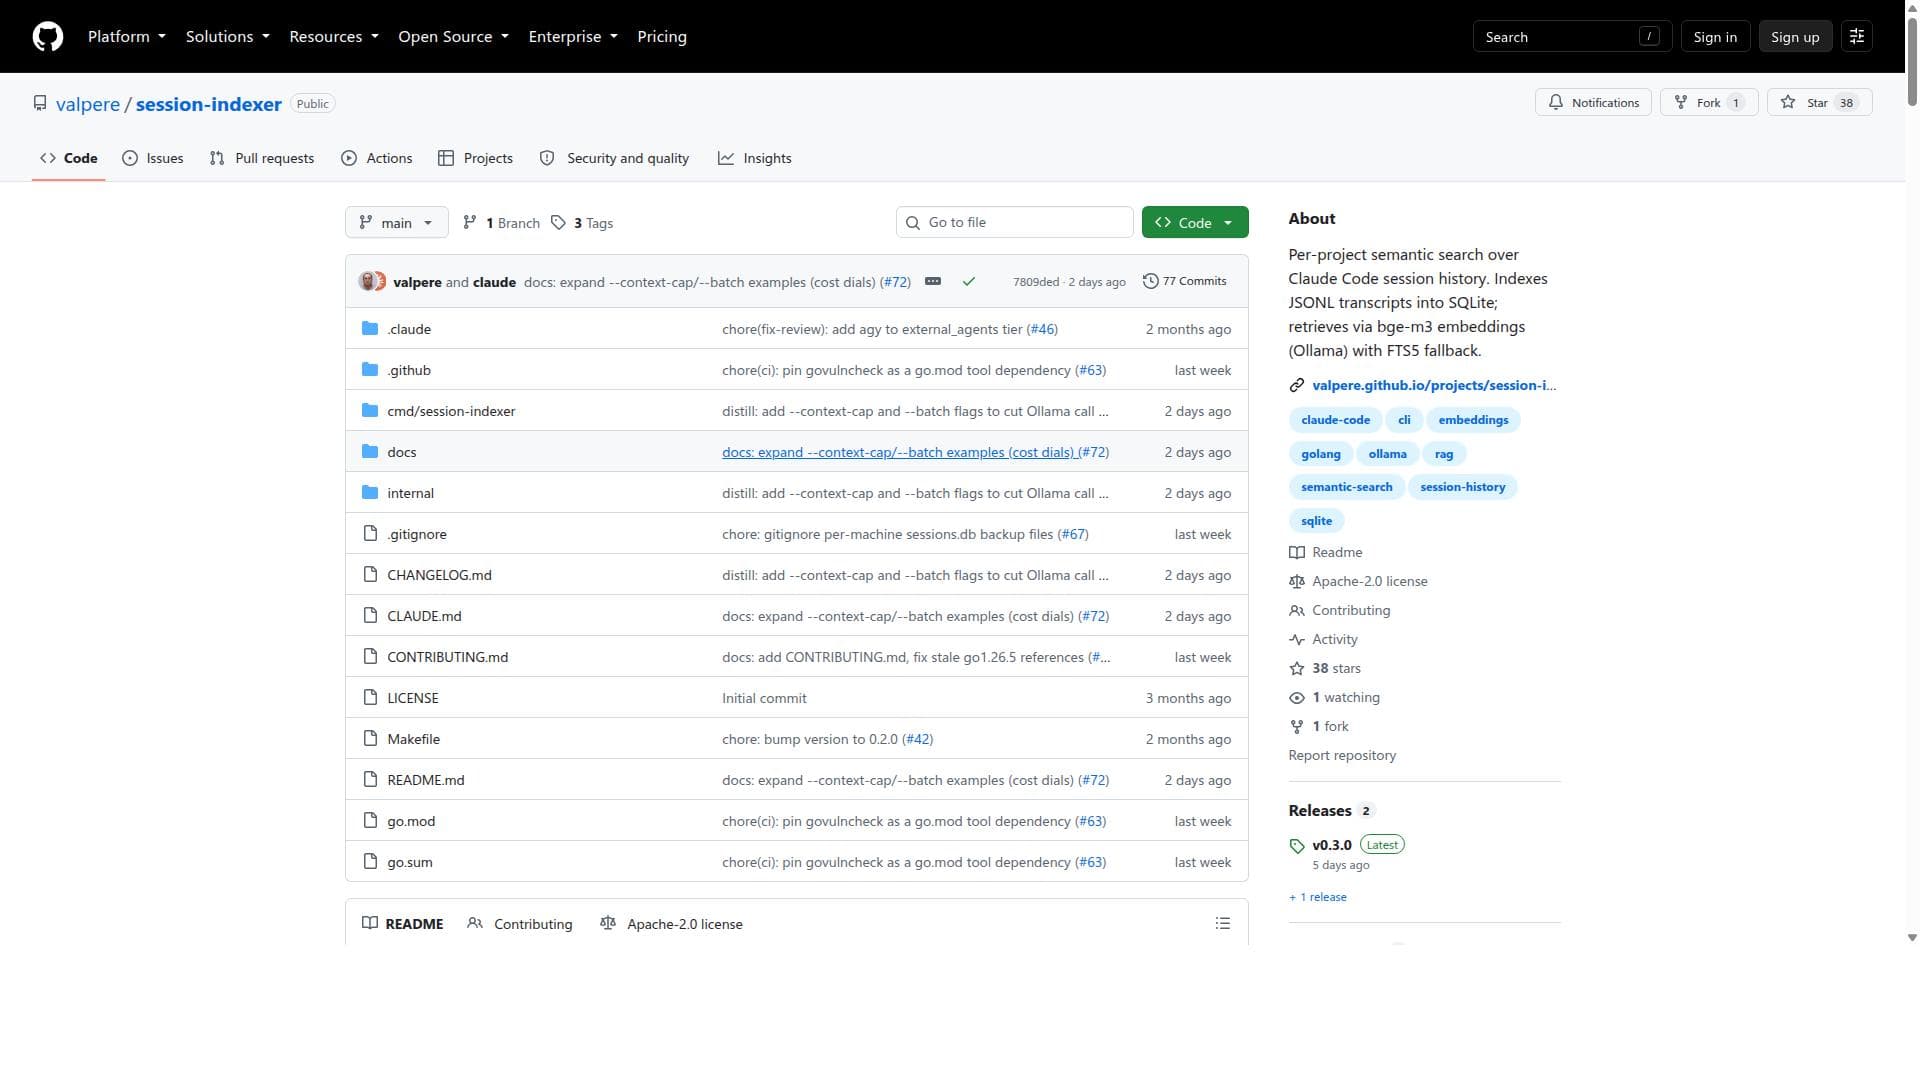Image resolution: width=1920 pixels, height=1080 pixels.
Task: Open the appearance settings icon in header
Action: click(x=1857, y=36)
